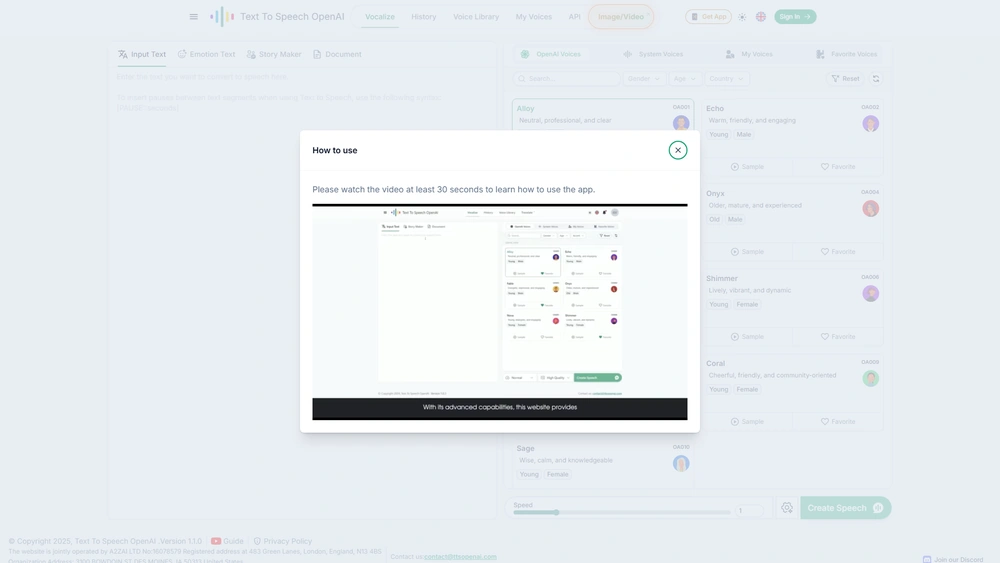Viewport: 1000px width, 563px height.
Task: Favorite the Echo voice
Action: click(838, 166)
